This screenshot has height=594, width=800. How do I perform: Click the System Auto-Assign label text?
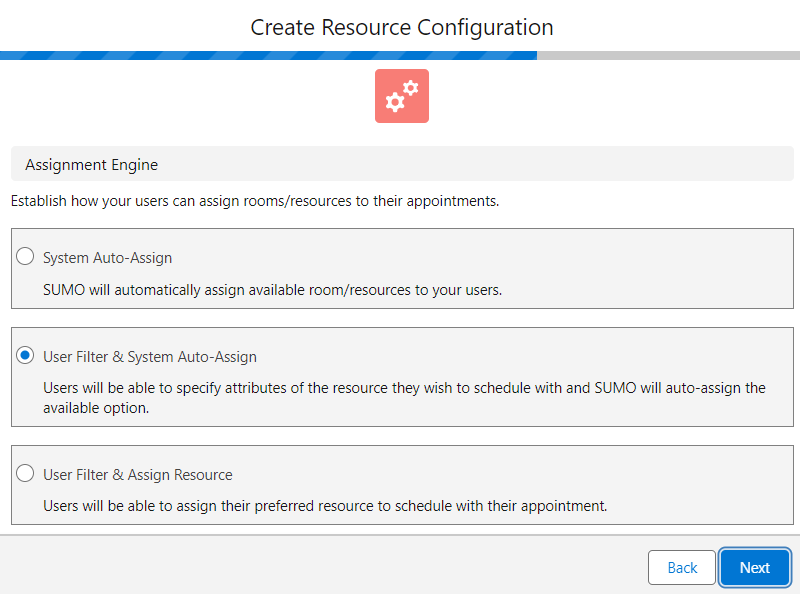click(107, 257)
